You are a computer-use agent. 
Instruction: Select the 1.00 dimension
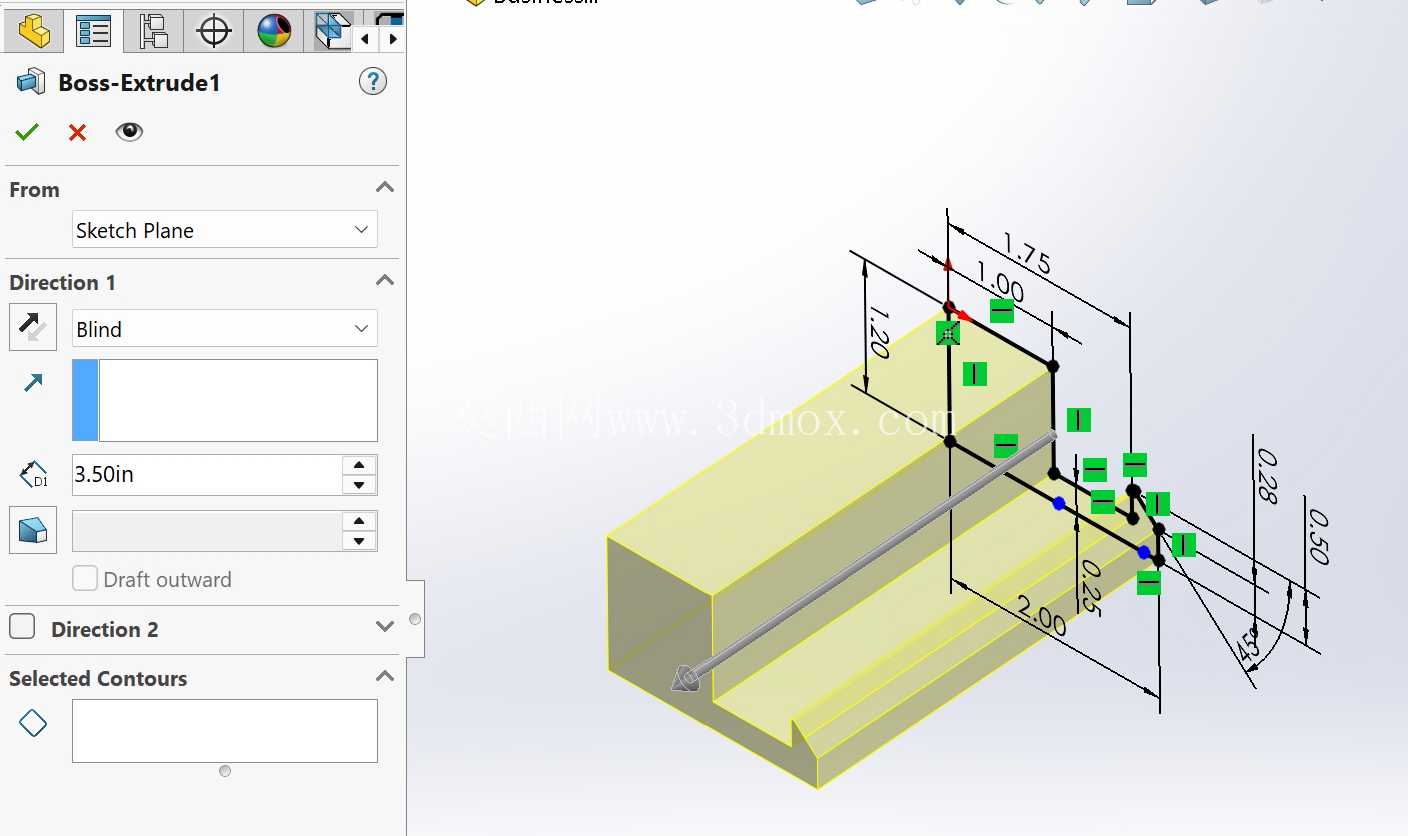tap(1000, 283)
